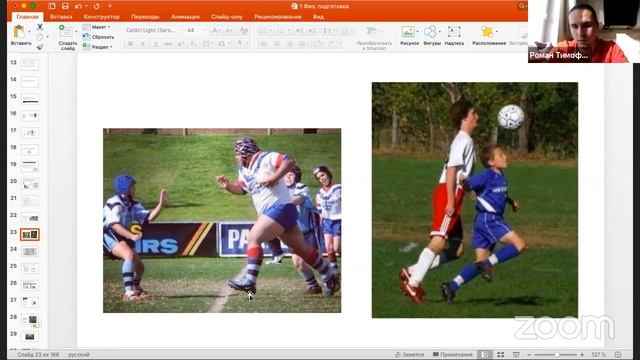Click the Надпись text box icon
Viewport: 640px width, 360px height.
[454, 31]
